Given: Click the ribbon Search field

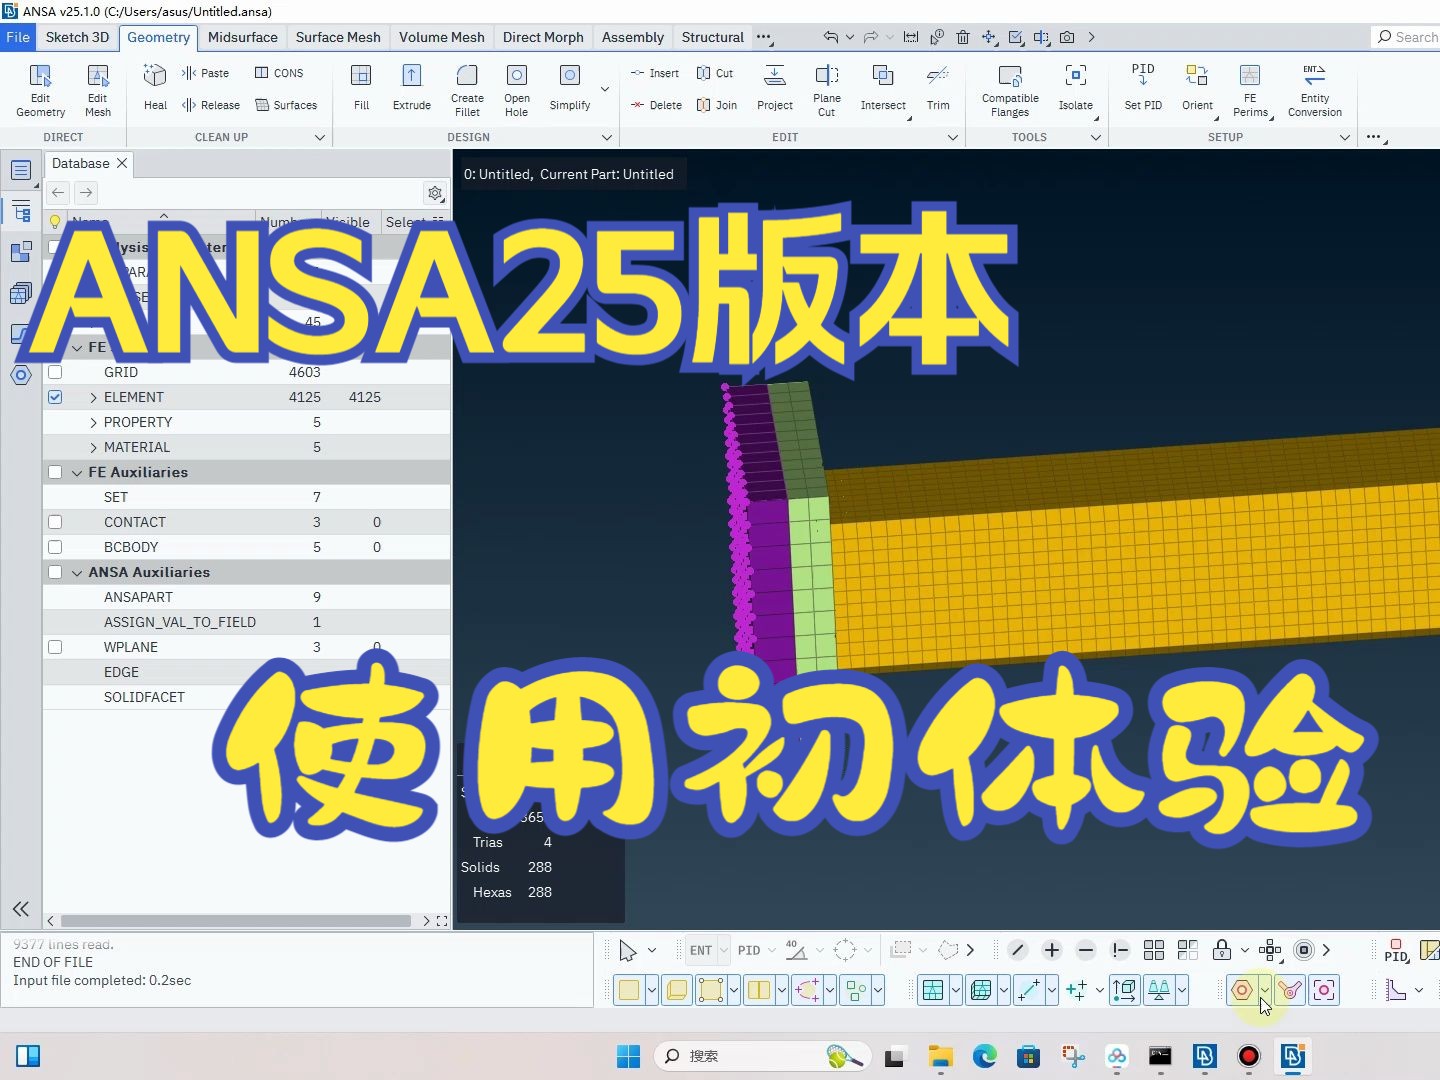Looking at the screenshot, I should coord(1405,37).
